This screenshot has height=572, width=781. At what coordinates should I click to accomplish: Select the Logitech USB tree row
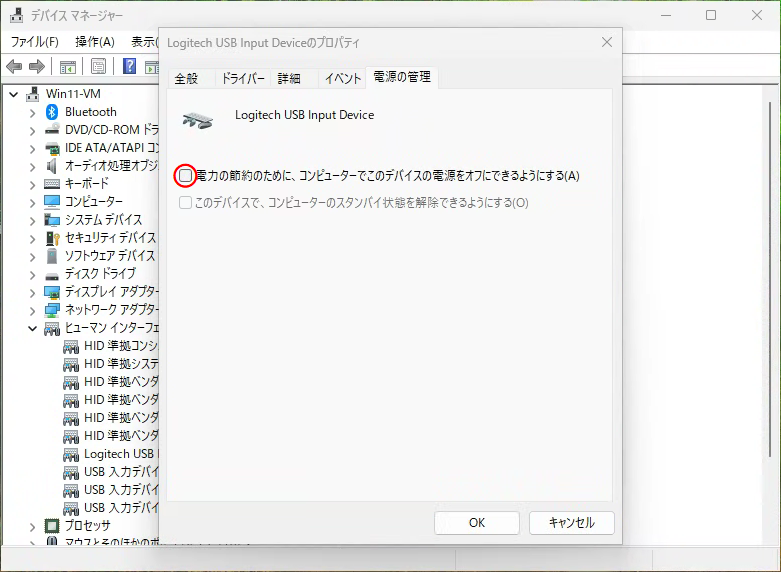point(121,454)
